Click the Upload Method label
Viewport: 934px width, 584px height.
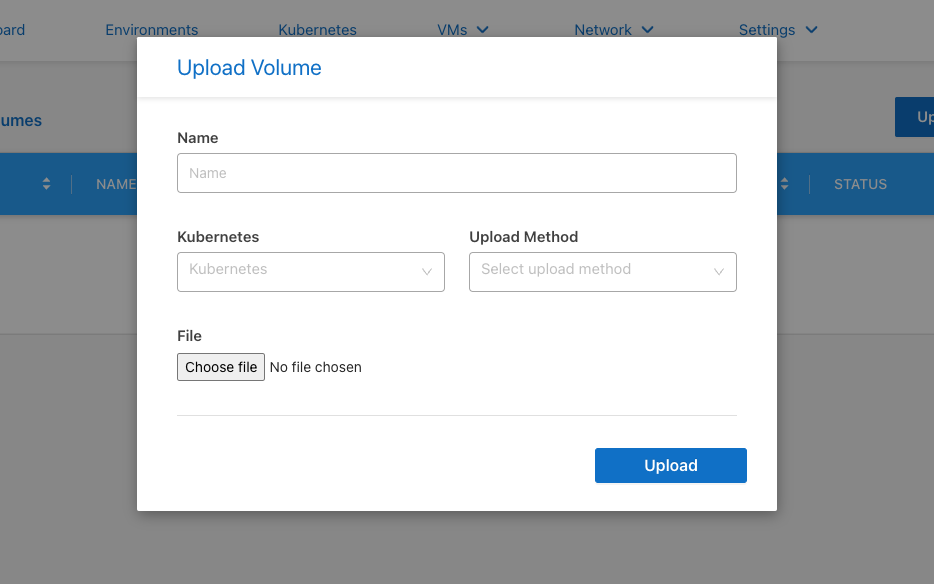[524, 237]
